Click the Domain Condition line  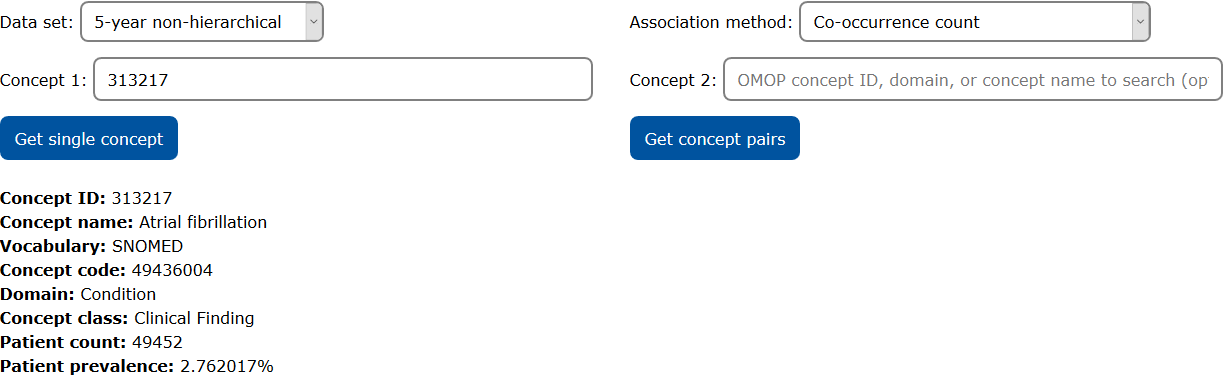(x=78, y=294)
